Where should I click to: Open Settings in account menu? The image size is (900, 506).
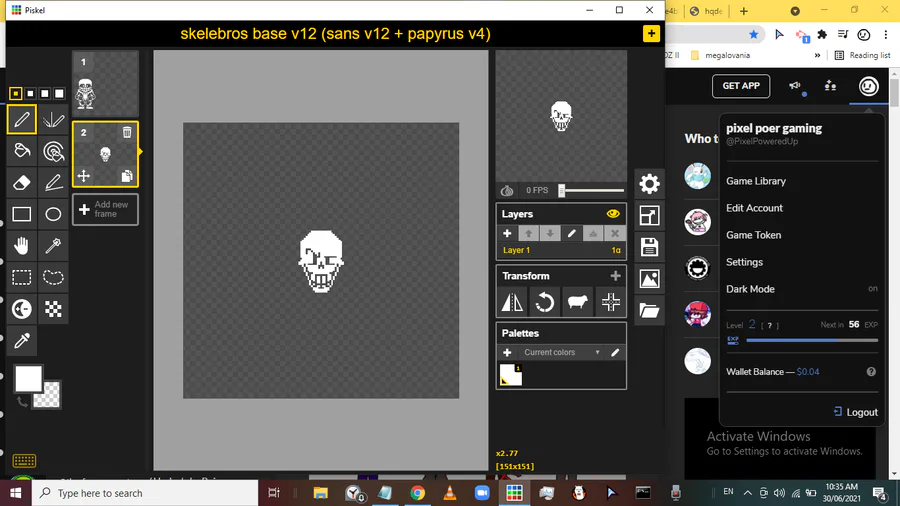tap(744, 262)
